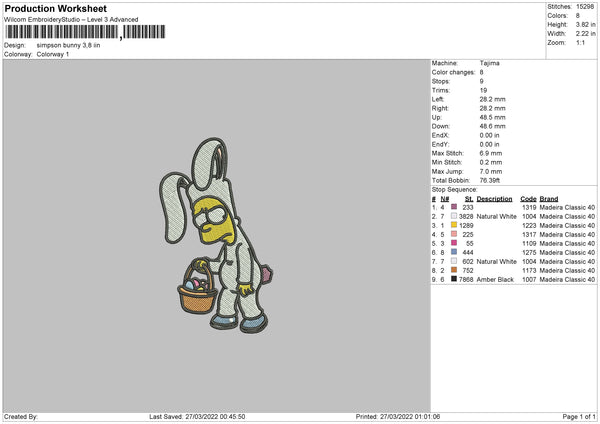The height and width of the screenshot is (424, 600).
Task: Select 'Last Saved: 27/03/2022 00:45:50' footer text
Action: [197, 417]
